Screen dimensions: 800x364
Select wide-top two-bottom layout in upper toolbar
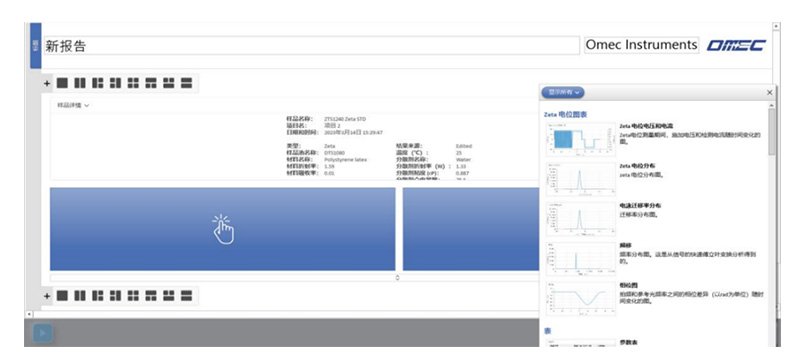pos(151,83)
